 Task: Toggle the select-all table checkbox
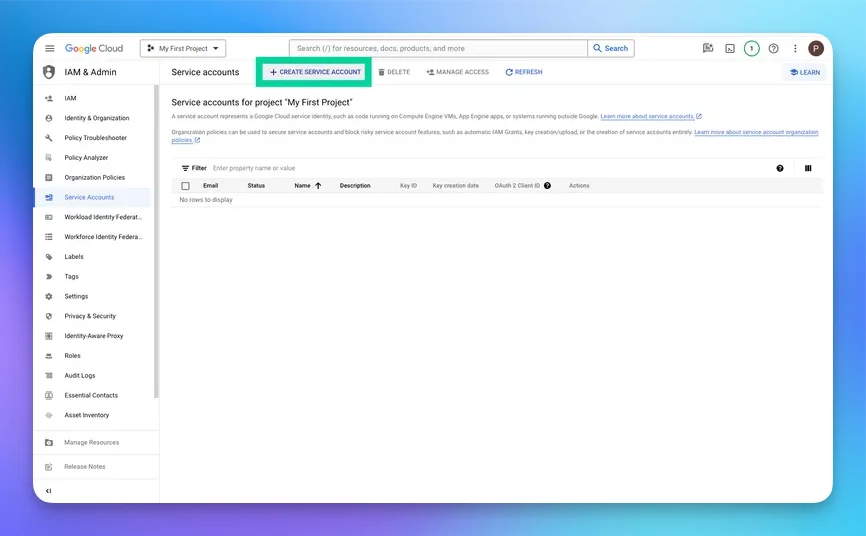(x=186, y=186)
